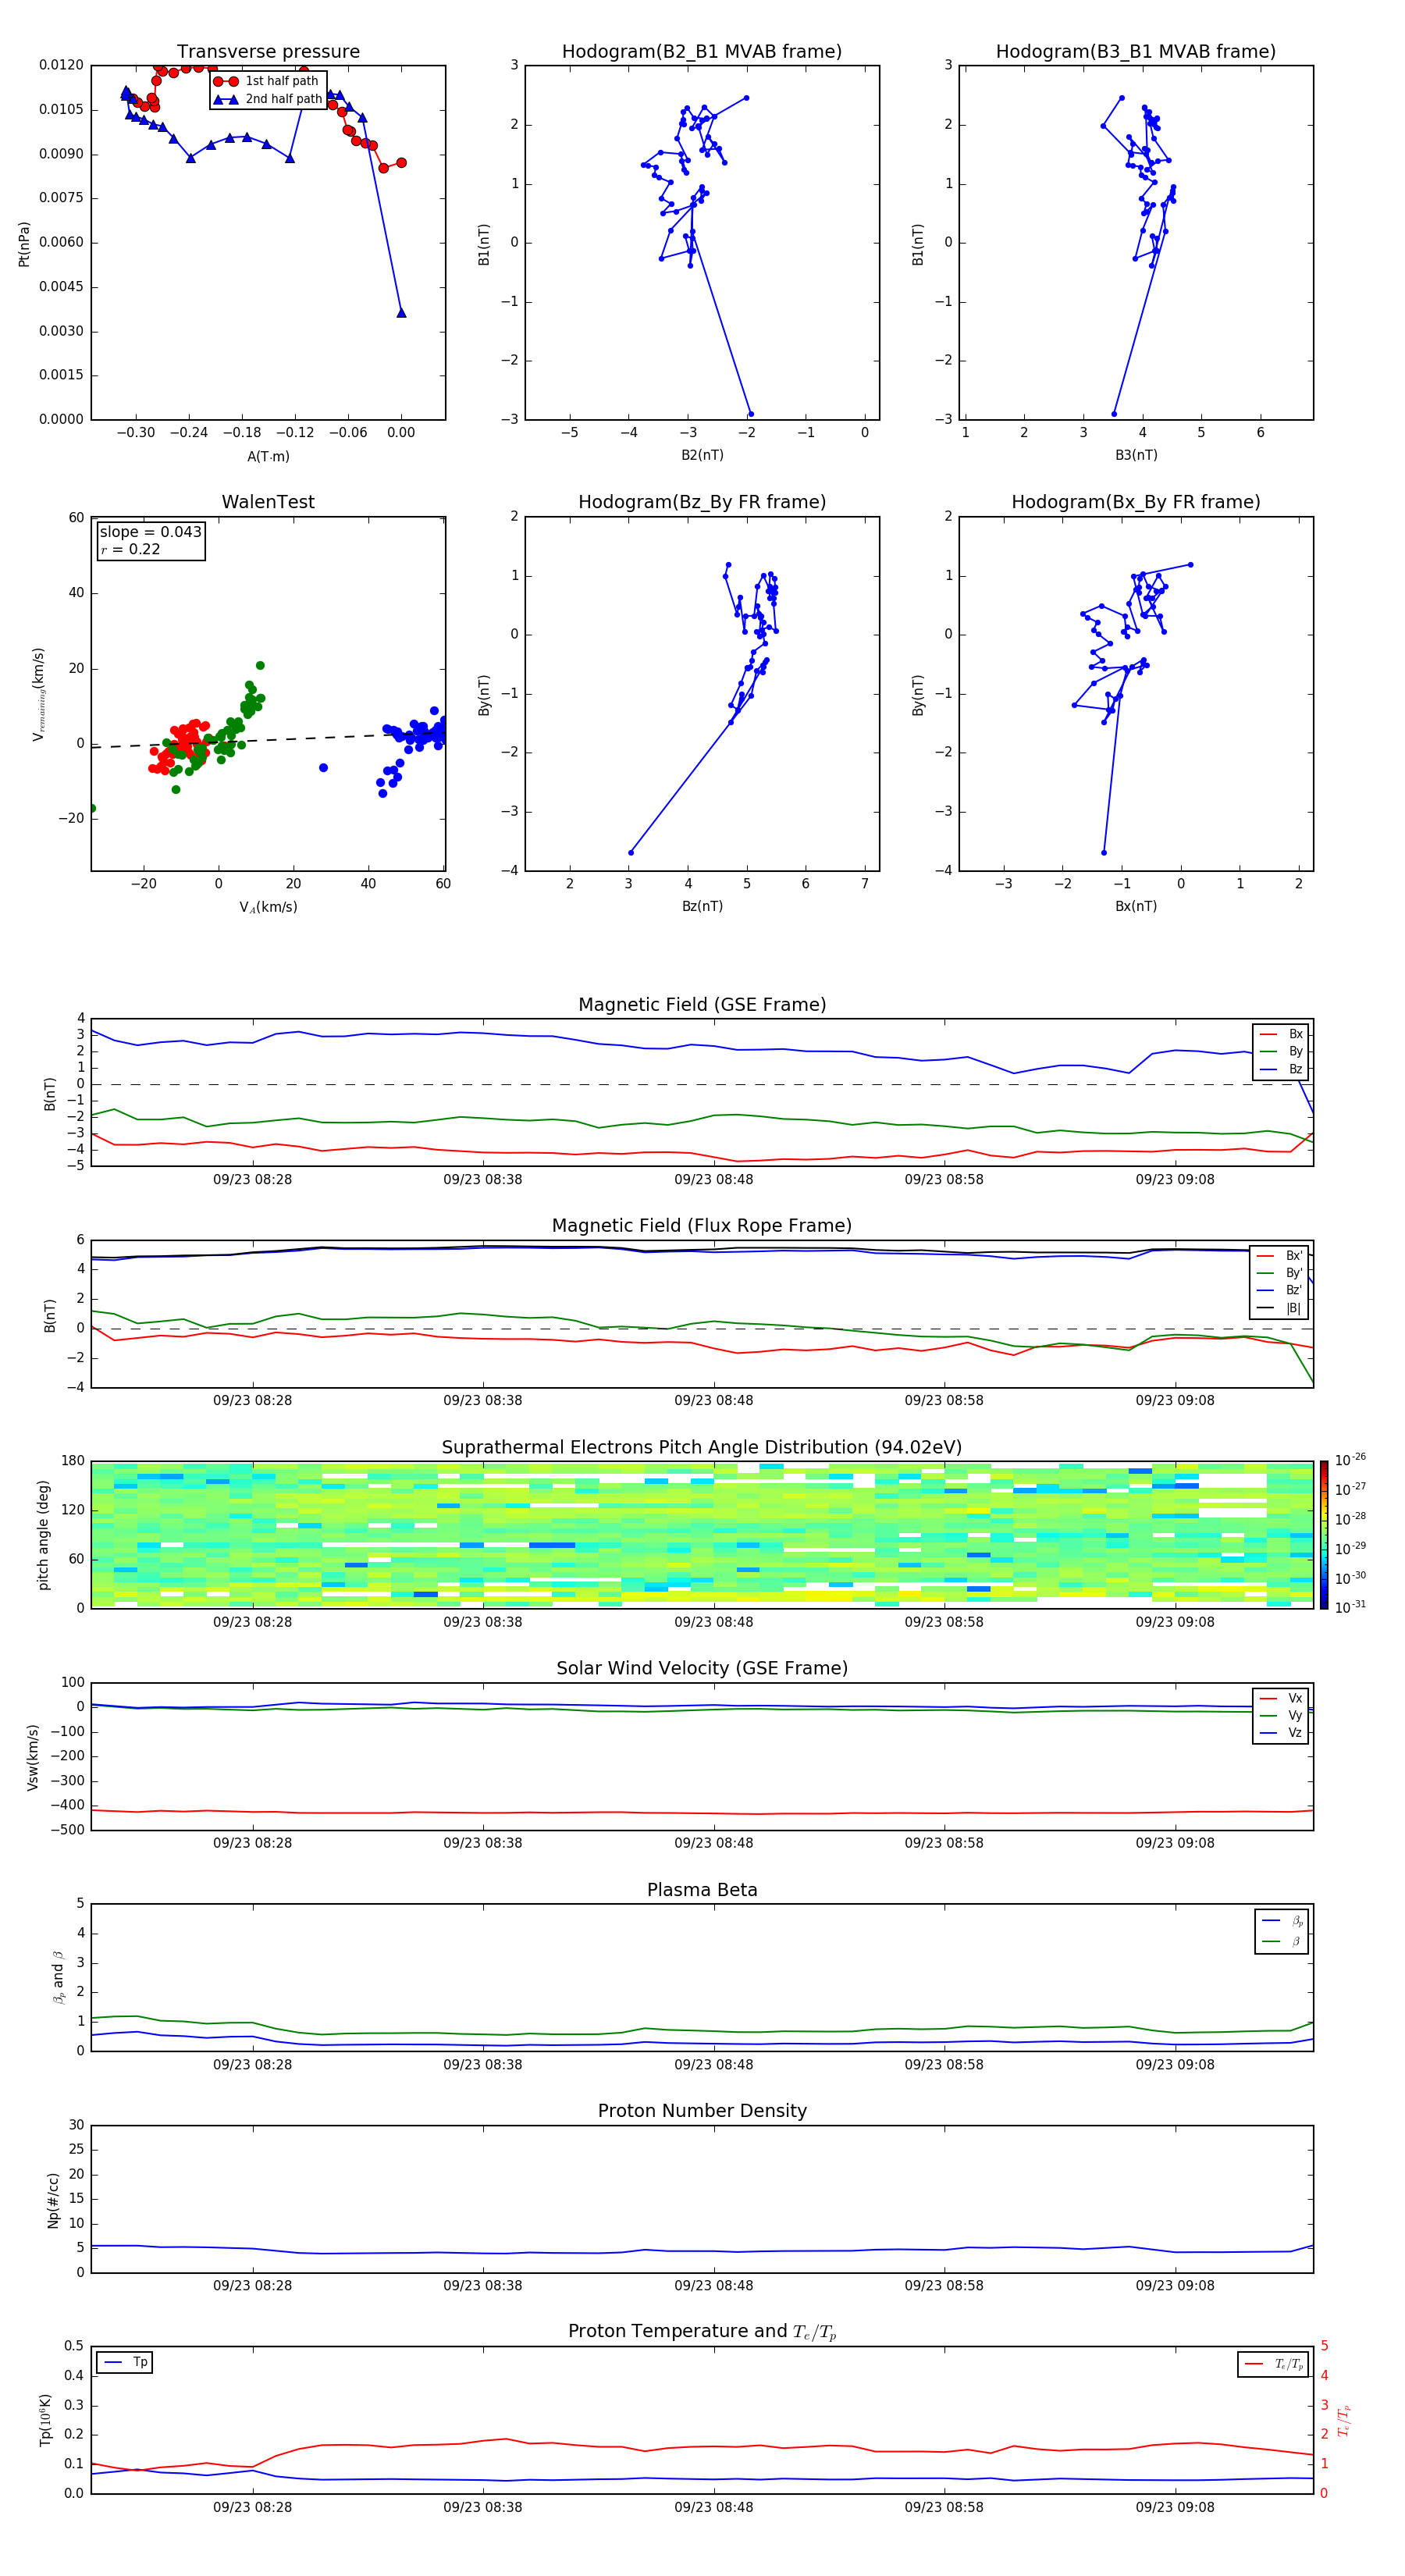Click the 'B3(nT)' axis label

click(x=1136, y=455)
